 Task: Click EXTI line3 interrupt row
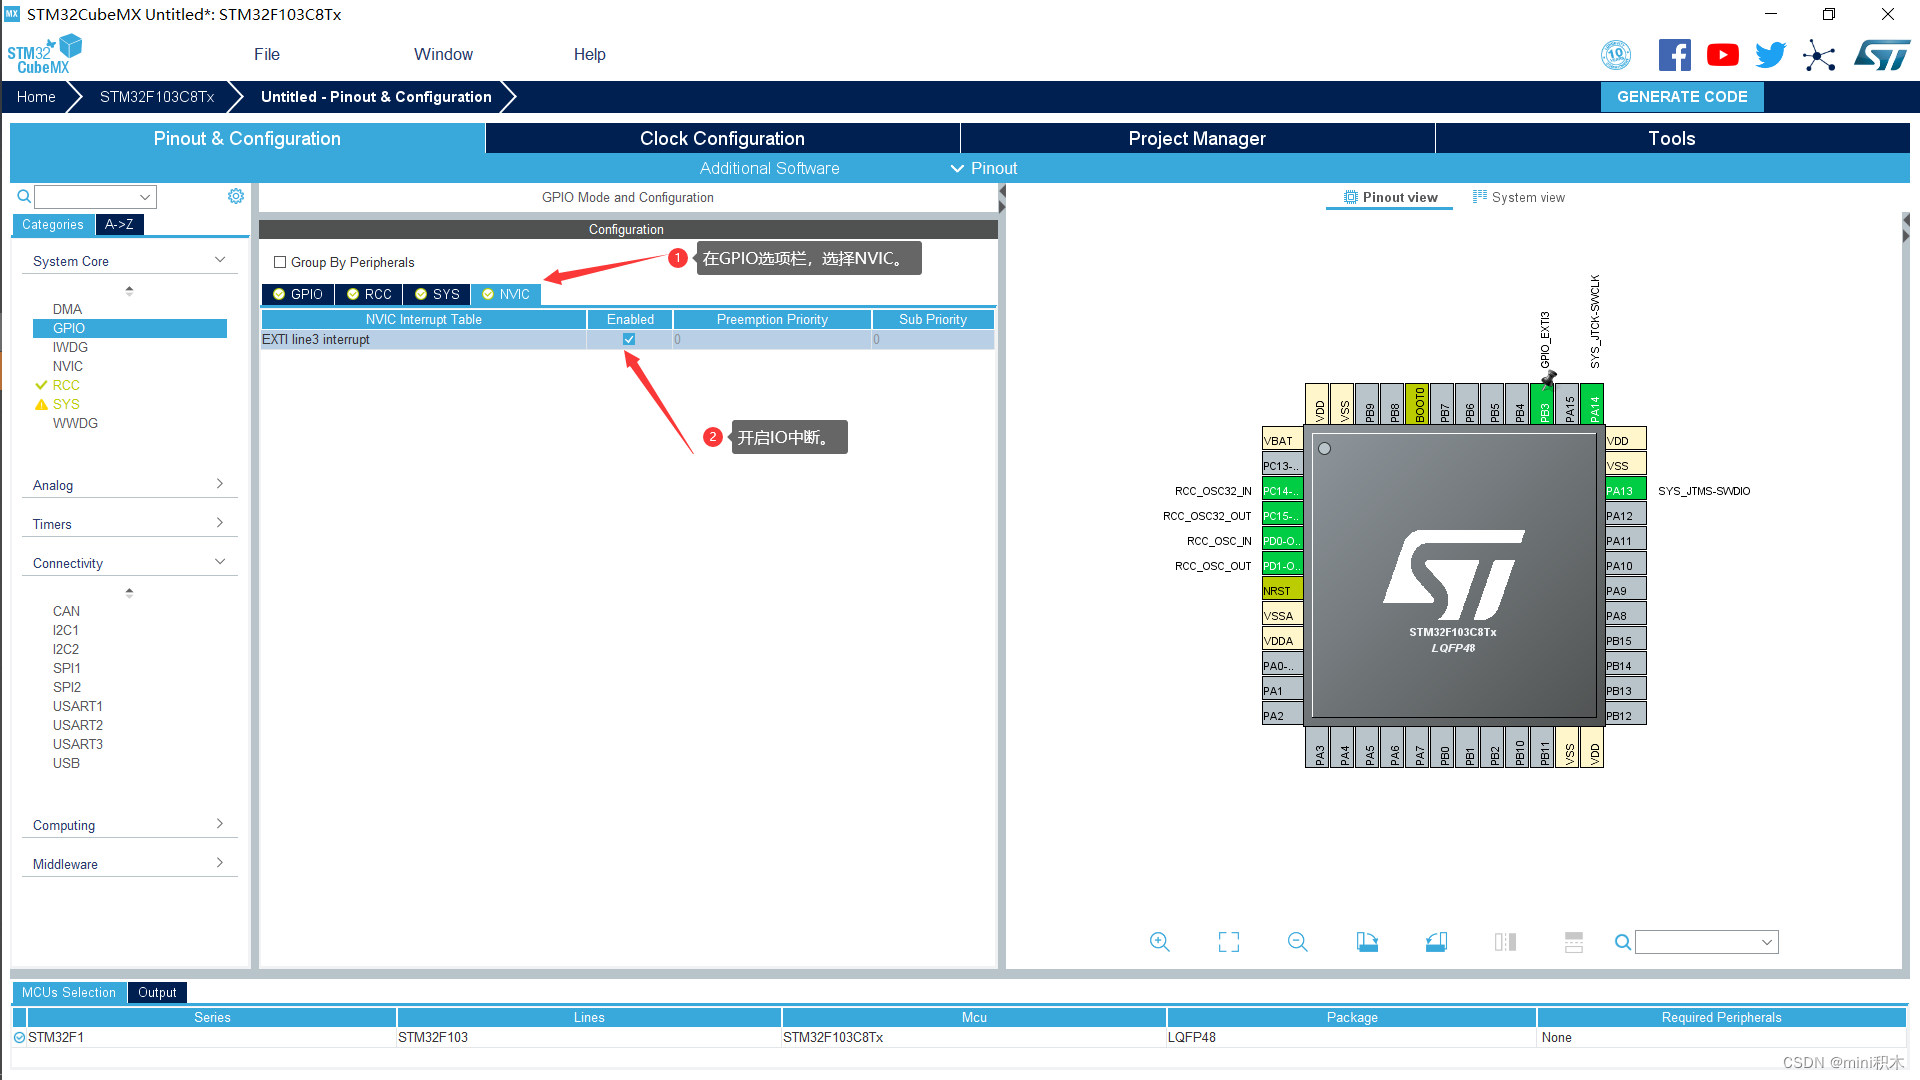point(627,339)
